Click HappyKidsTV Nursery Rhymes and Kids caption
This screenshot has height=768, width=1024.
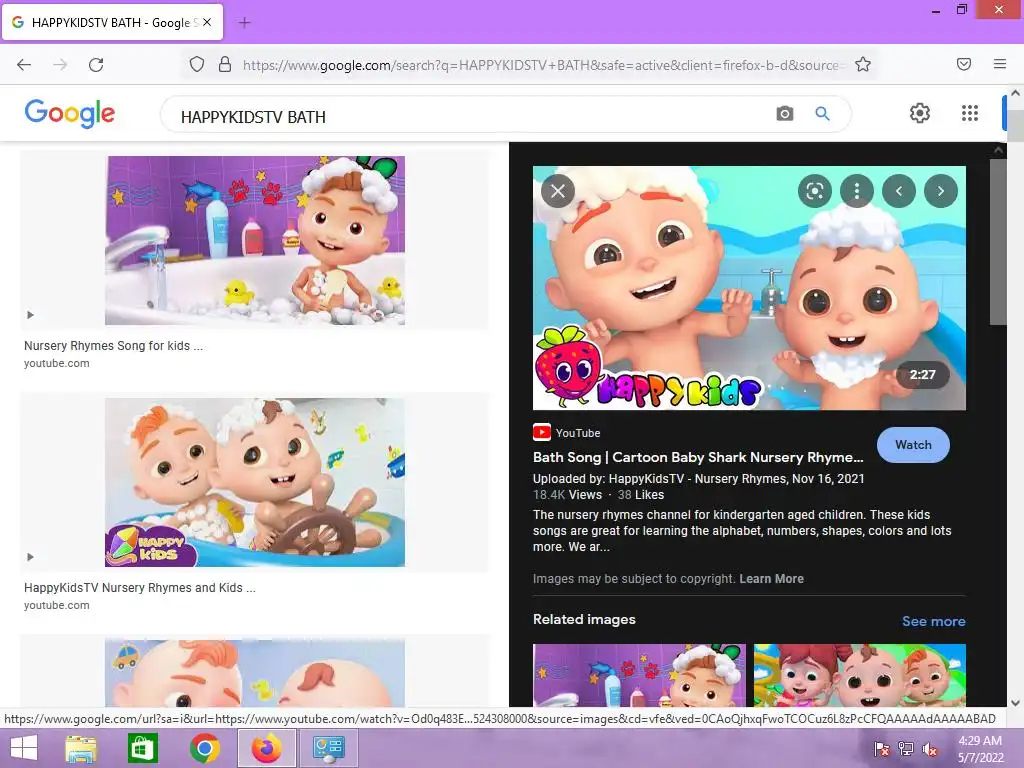tap(140, 588)
